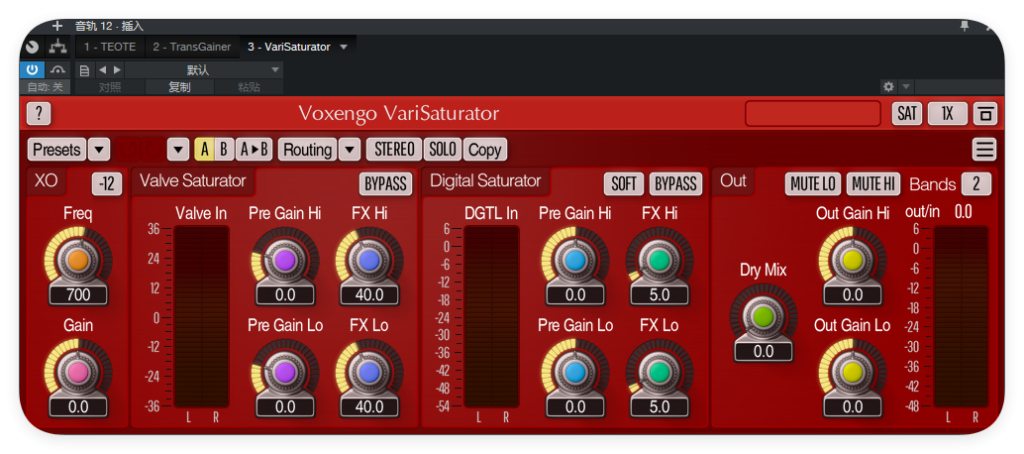Click the pin icon in the title bar
This screenshot has width=1024, height=454.
pyautogui.click(x=964, y=26)
